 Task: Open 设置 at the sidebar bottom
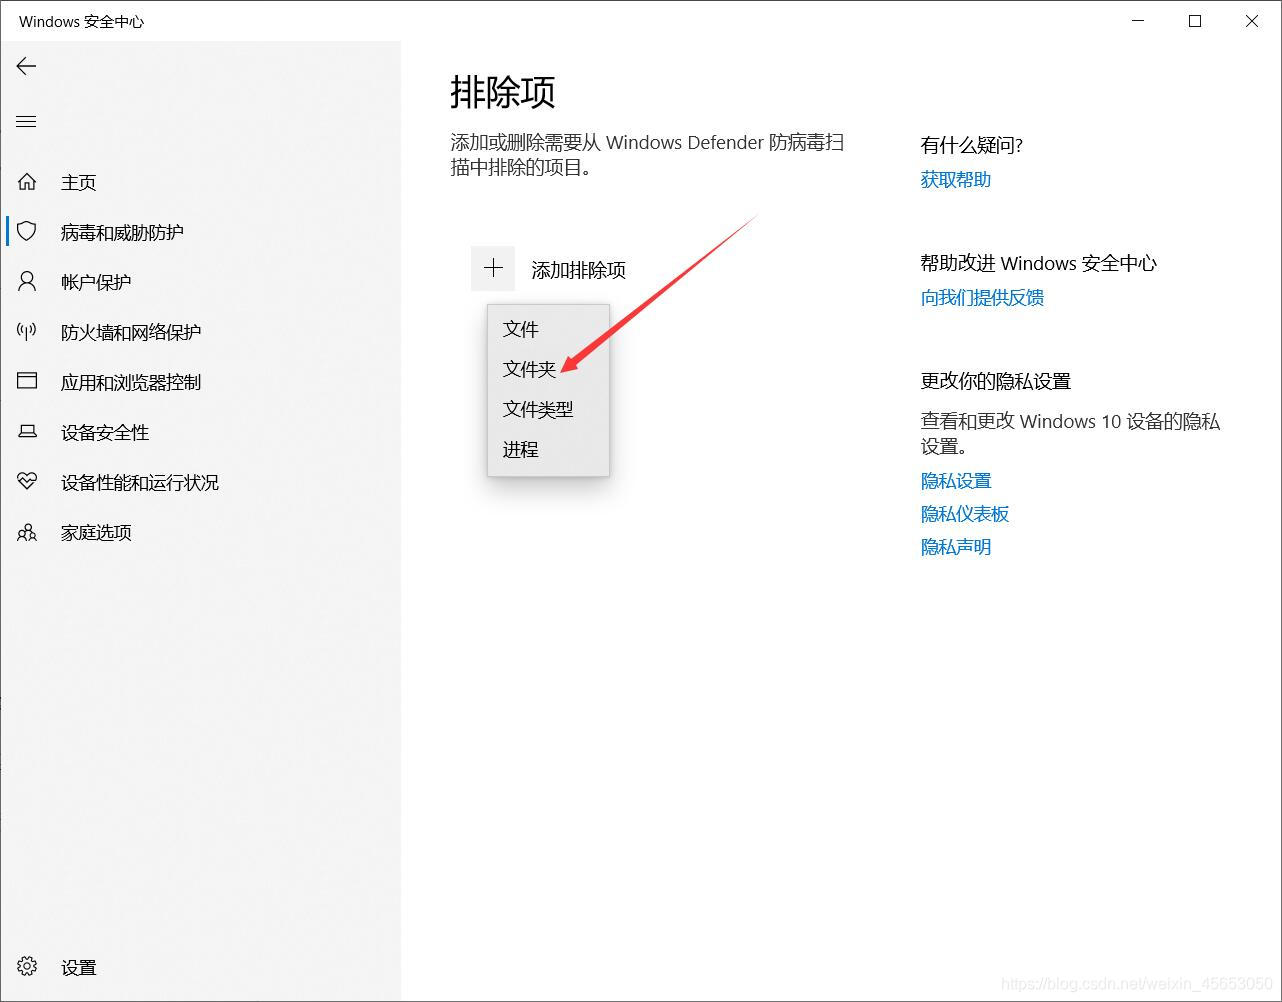pos(200,967)
